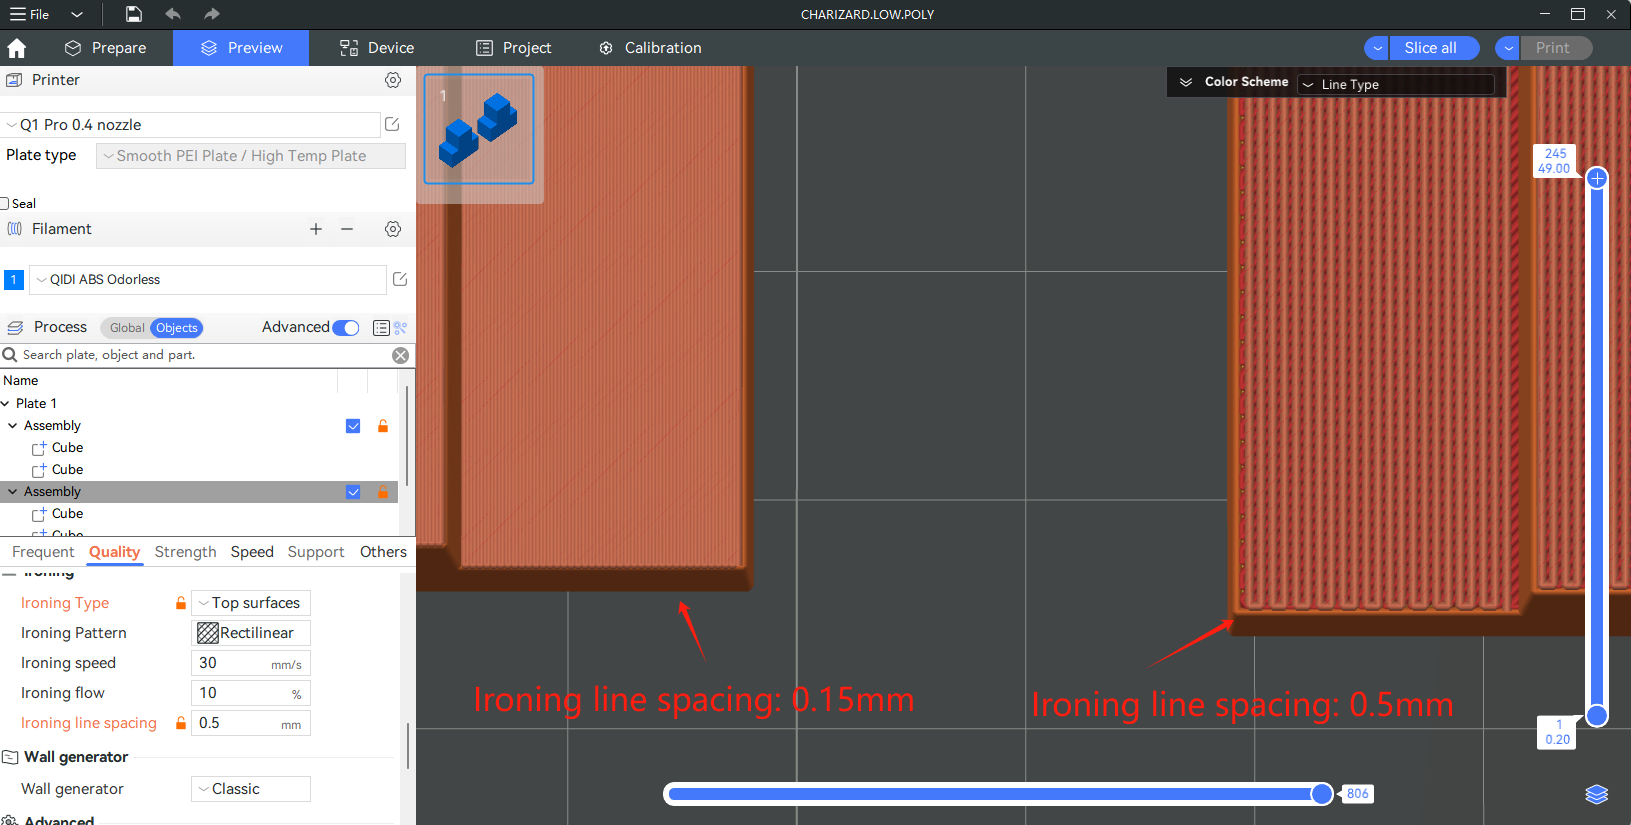Screen dimensions: 1631x825
Task: Open the Ironing Type dropdown
Action: (x=251, y=603)
